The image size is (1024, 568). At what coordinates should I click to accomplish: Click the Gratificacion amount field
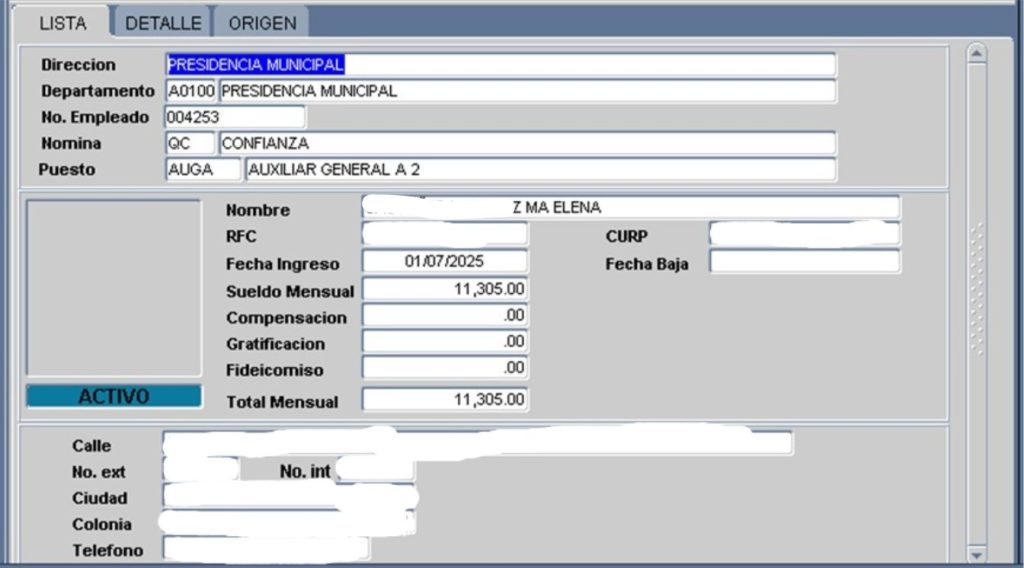(x=445, y=341)
